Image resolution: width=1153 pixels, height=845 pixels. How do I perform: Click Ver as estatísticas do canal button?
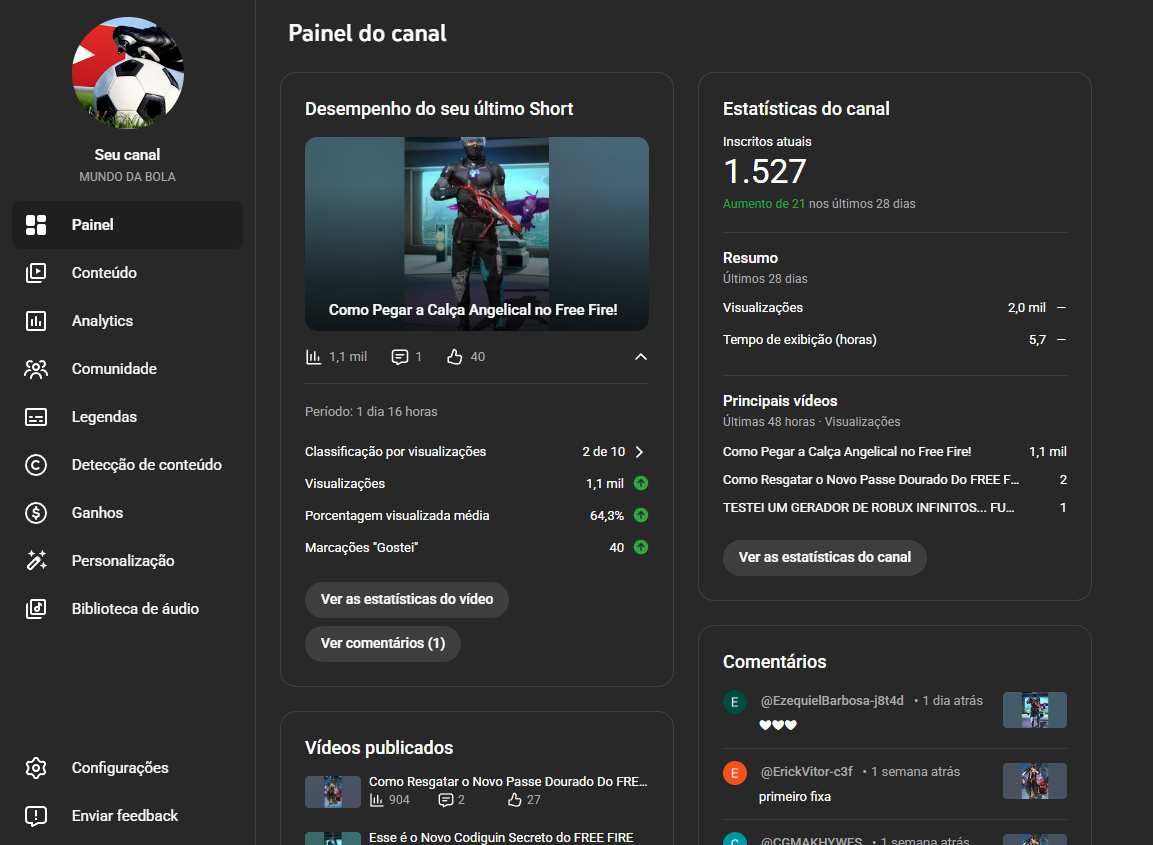coord(824,557)
